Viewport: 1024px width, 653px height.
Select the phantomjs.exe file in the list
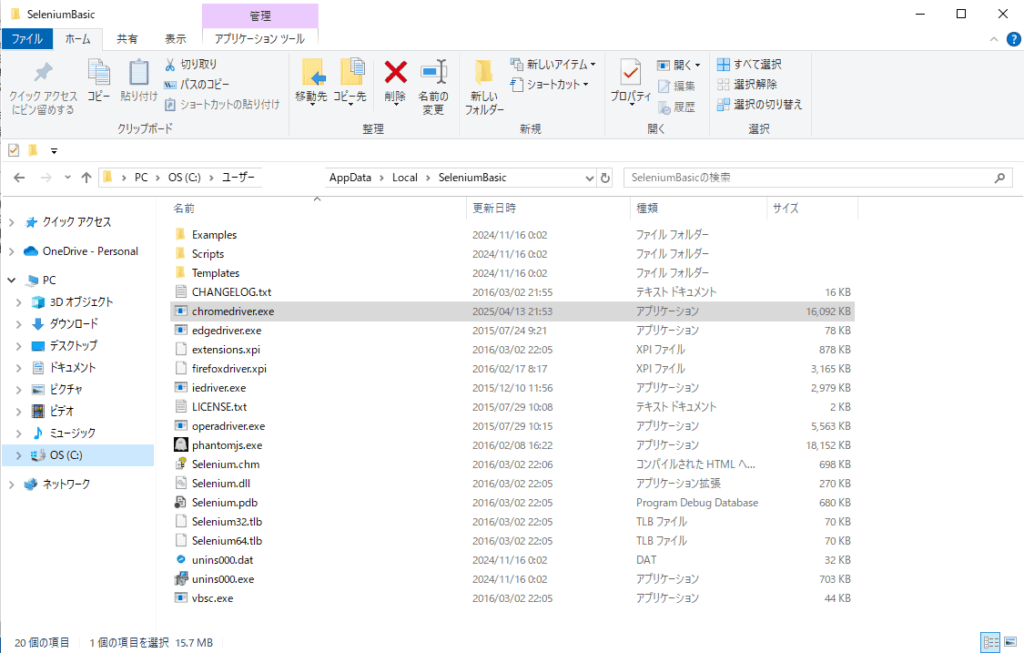[226, 445]
